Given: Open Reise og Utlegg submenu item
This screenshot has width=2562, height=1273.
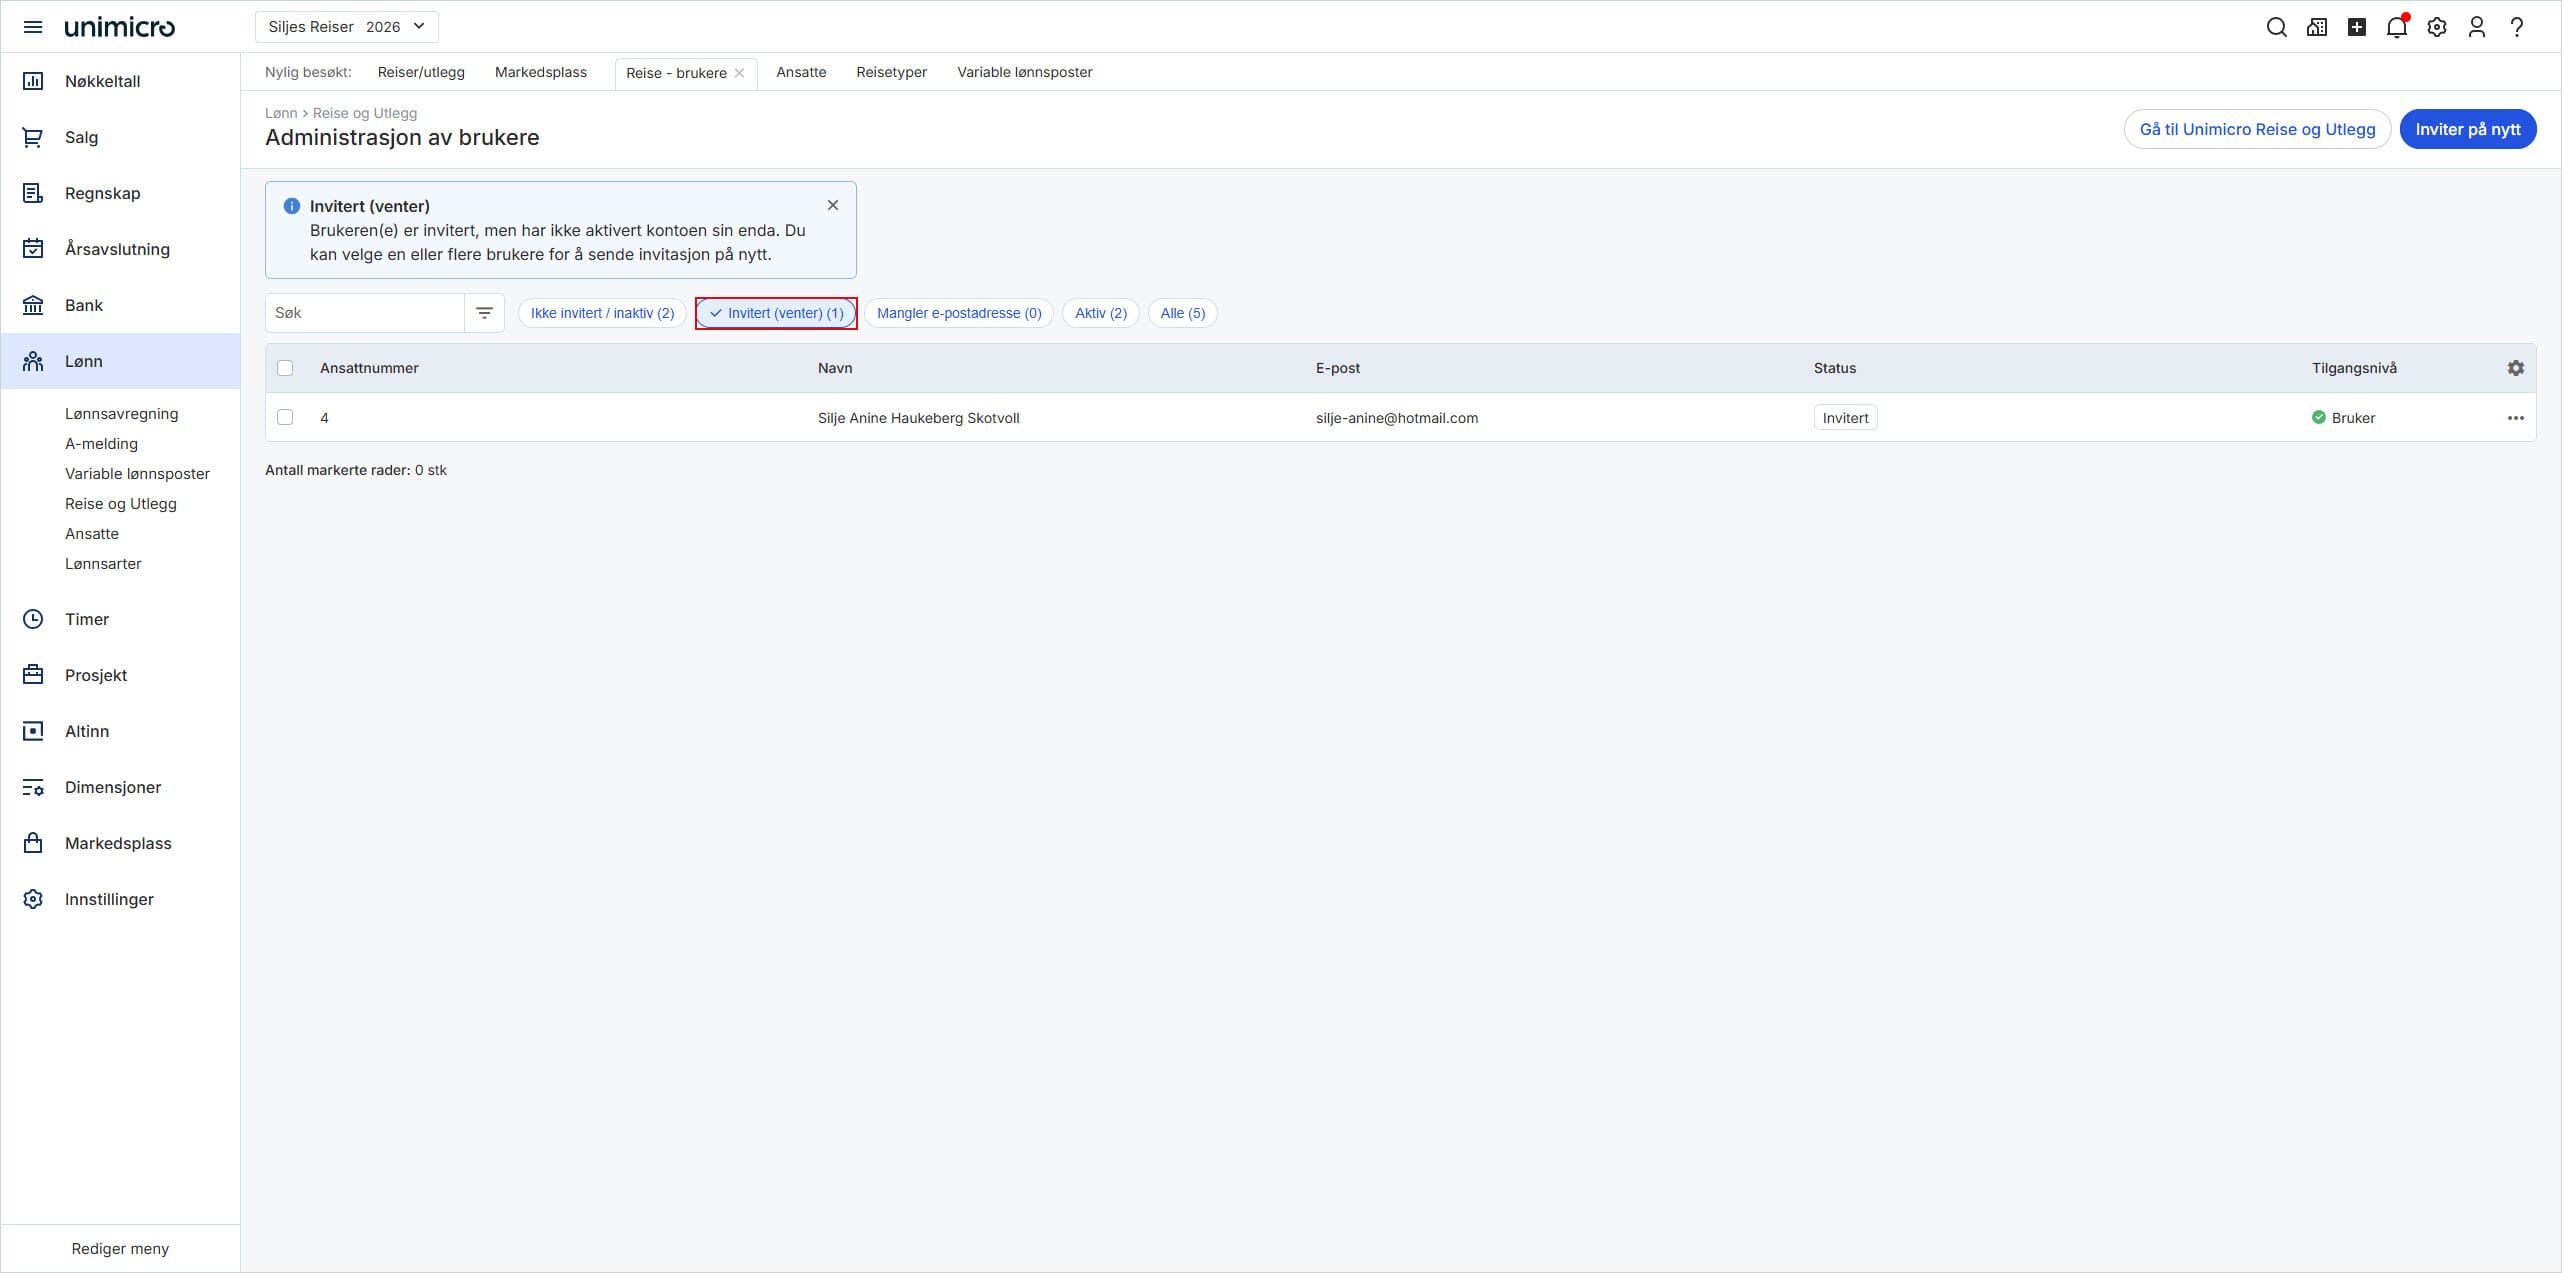Looking at the screenshot, I should [x=121, y=504].
